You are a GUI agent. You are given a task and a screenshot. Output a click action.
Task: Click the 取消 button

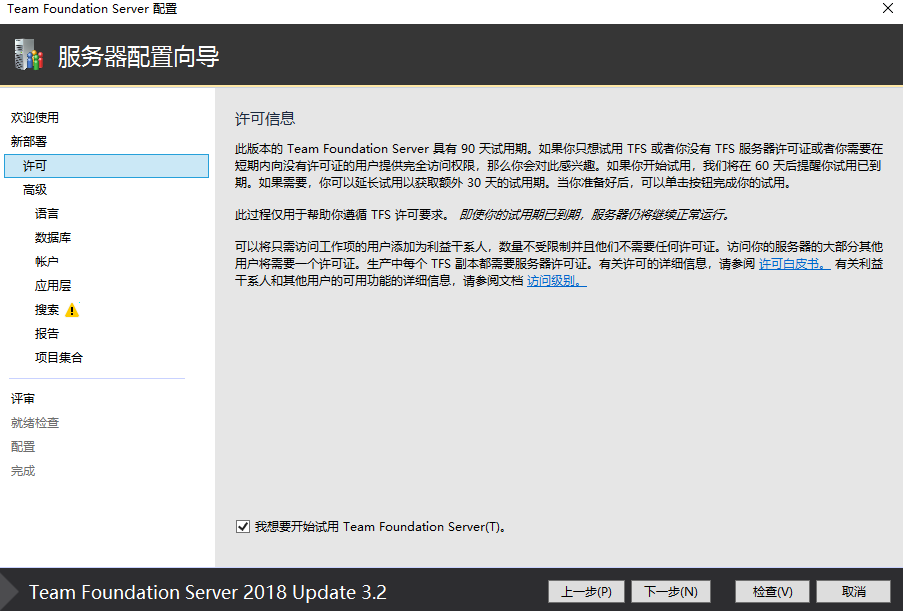tap(853, 591)
